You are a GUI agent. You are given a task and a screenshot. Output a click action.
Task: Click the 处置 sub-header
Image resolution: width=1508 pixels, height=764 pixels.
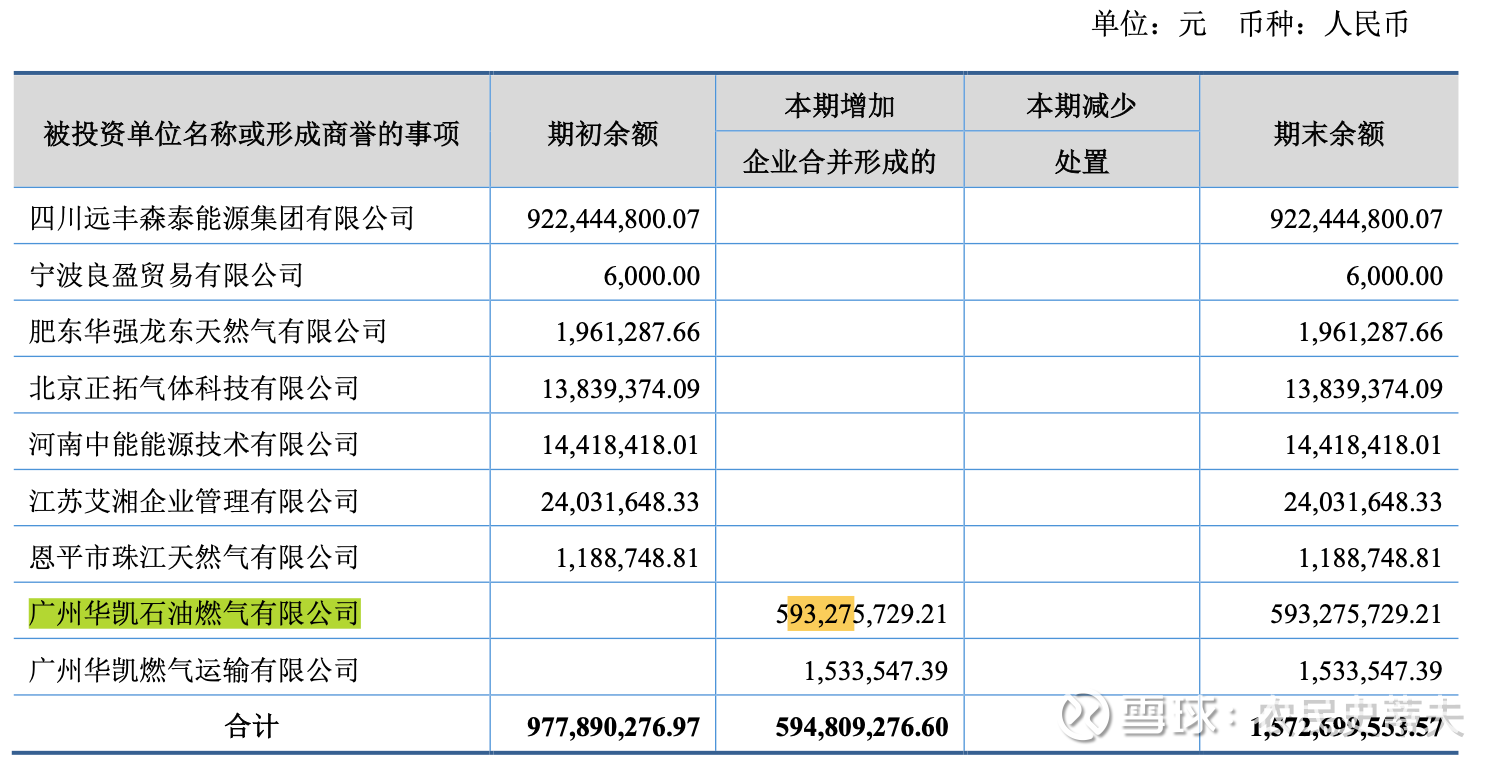1081,161
